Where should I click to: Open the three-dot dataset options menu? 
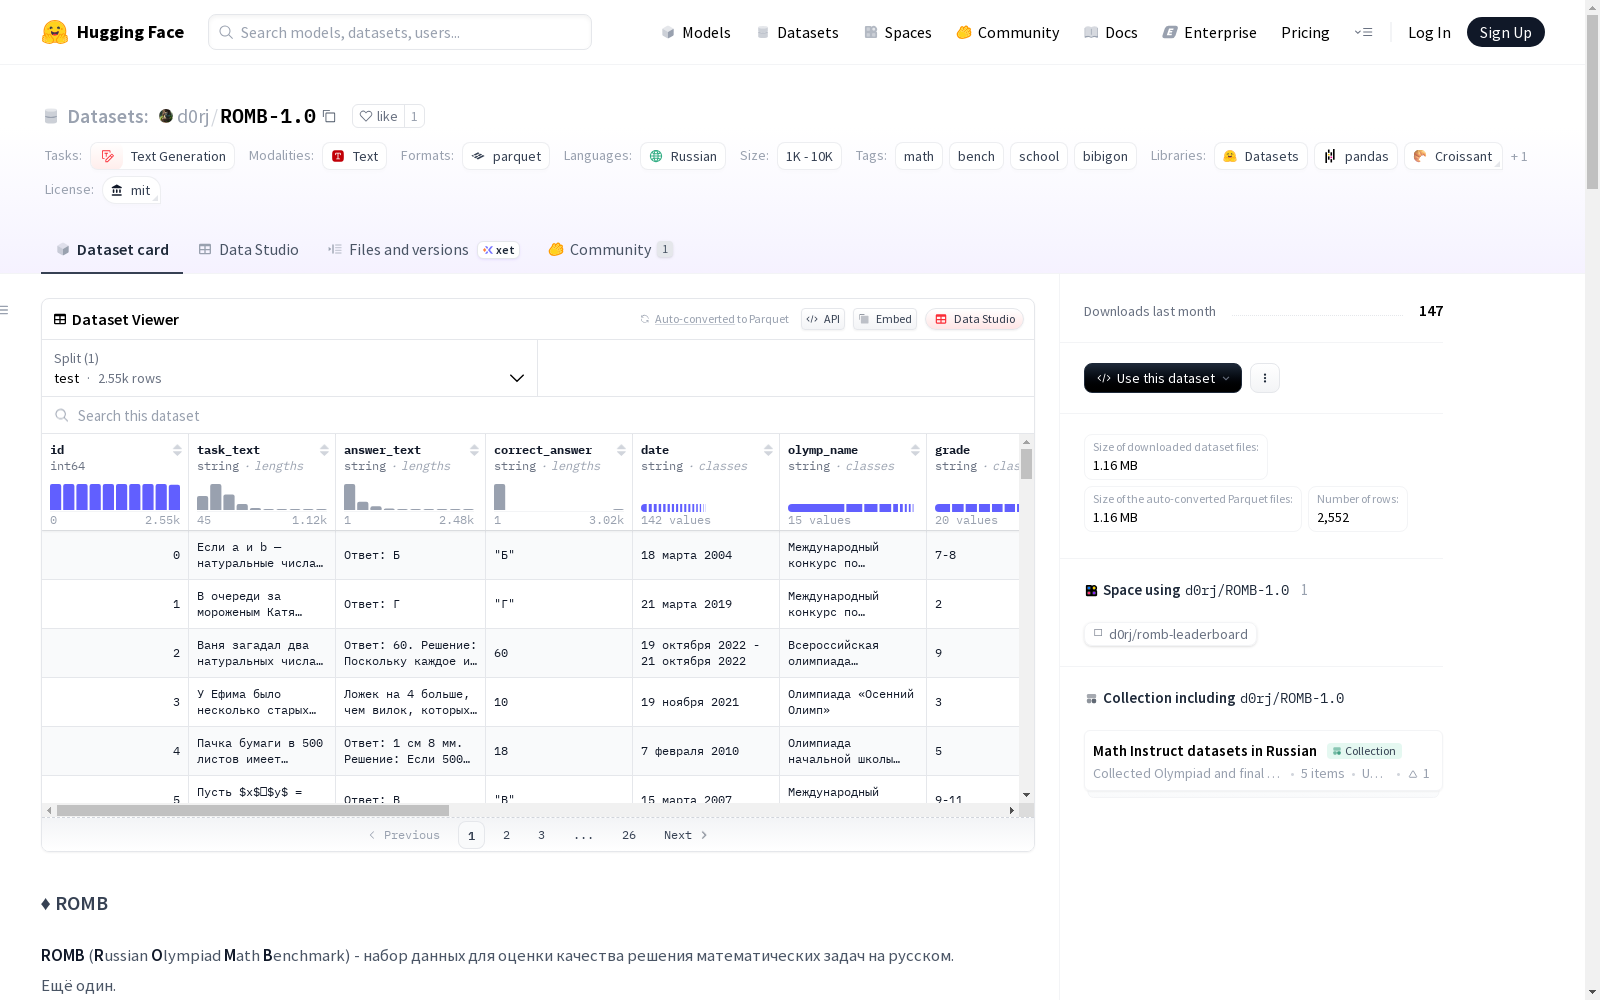pos(1265,378)
